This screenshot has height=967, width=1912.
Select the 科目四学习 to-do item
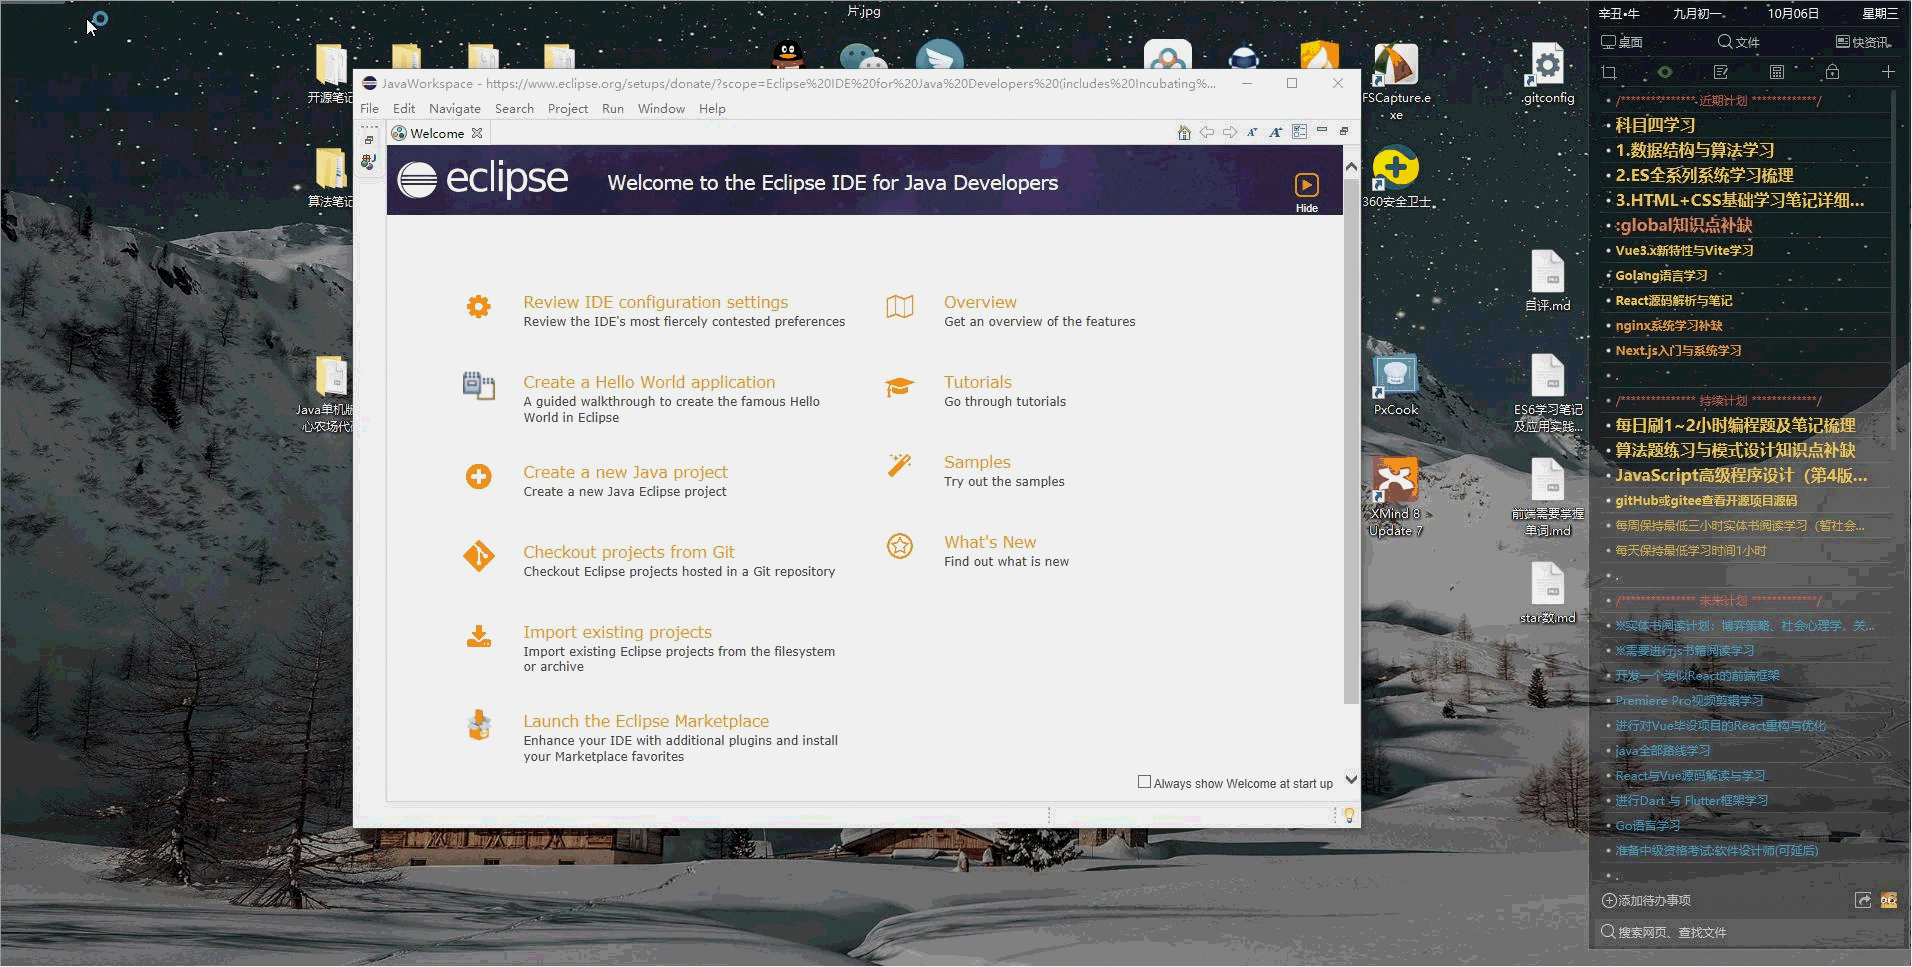point(1655,125)
